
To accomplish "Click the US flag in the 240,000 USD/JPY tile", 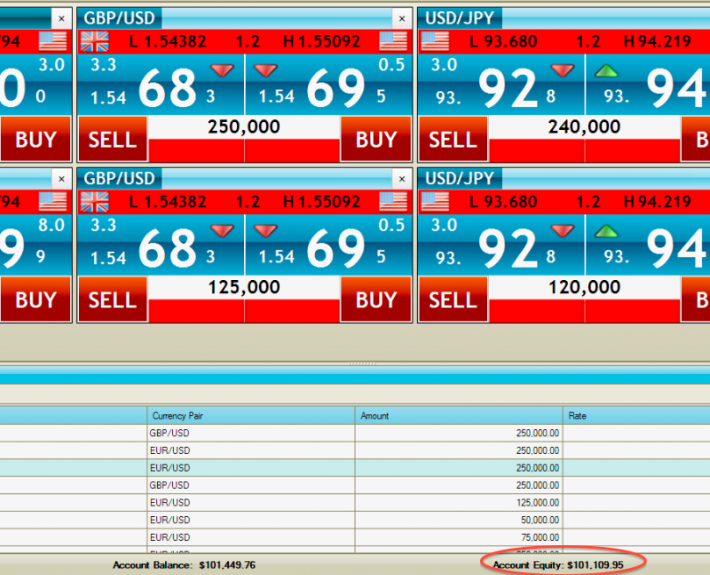I will (435, 41).
